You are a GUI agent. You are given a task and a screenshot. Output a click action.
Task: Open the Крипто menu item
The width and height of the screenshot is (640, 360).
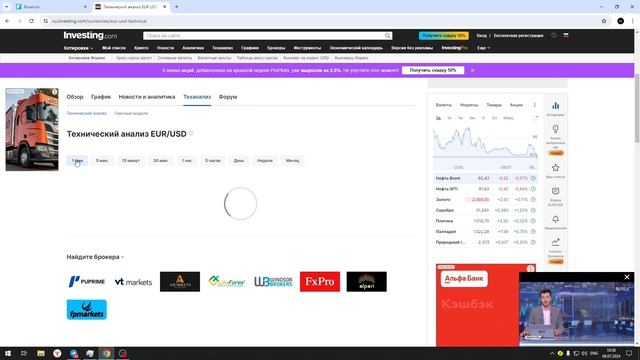click(x=141, y=48)
